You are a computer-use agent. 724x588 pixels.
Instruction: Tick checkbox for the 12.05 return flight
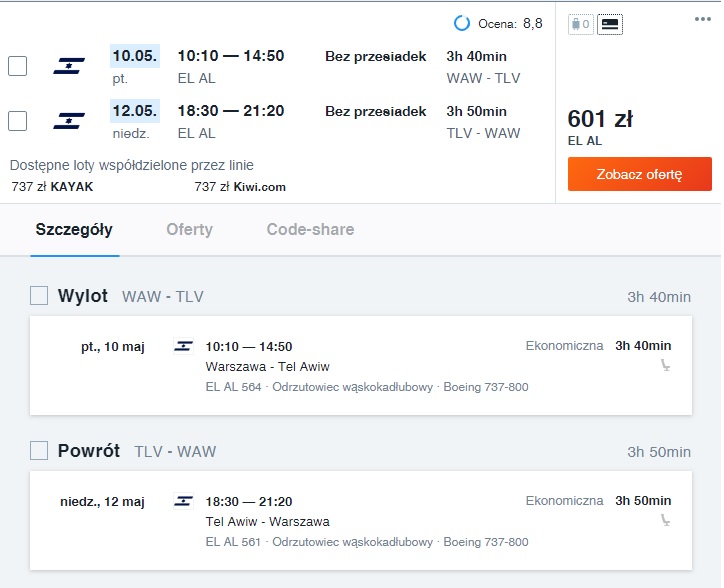coord(18,121)
